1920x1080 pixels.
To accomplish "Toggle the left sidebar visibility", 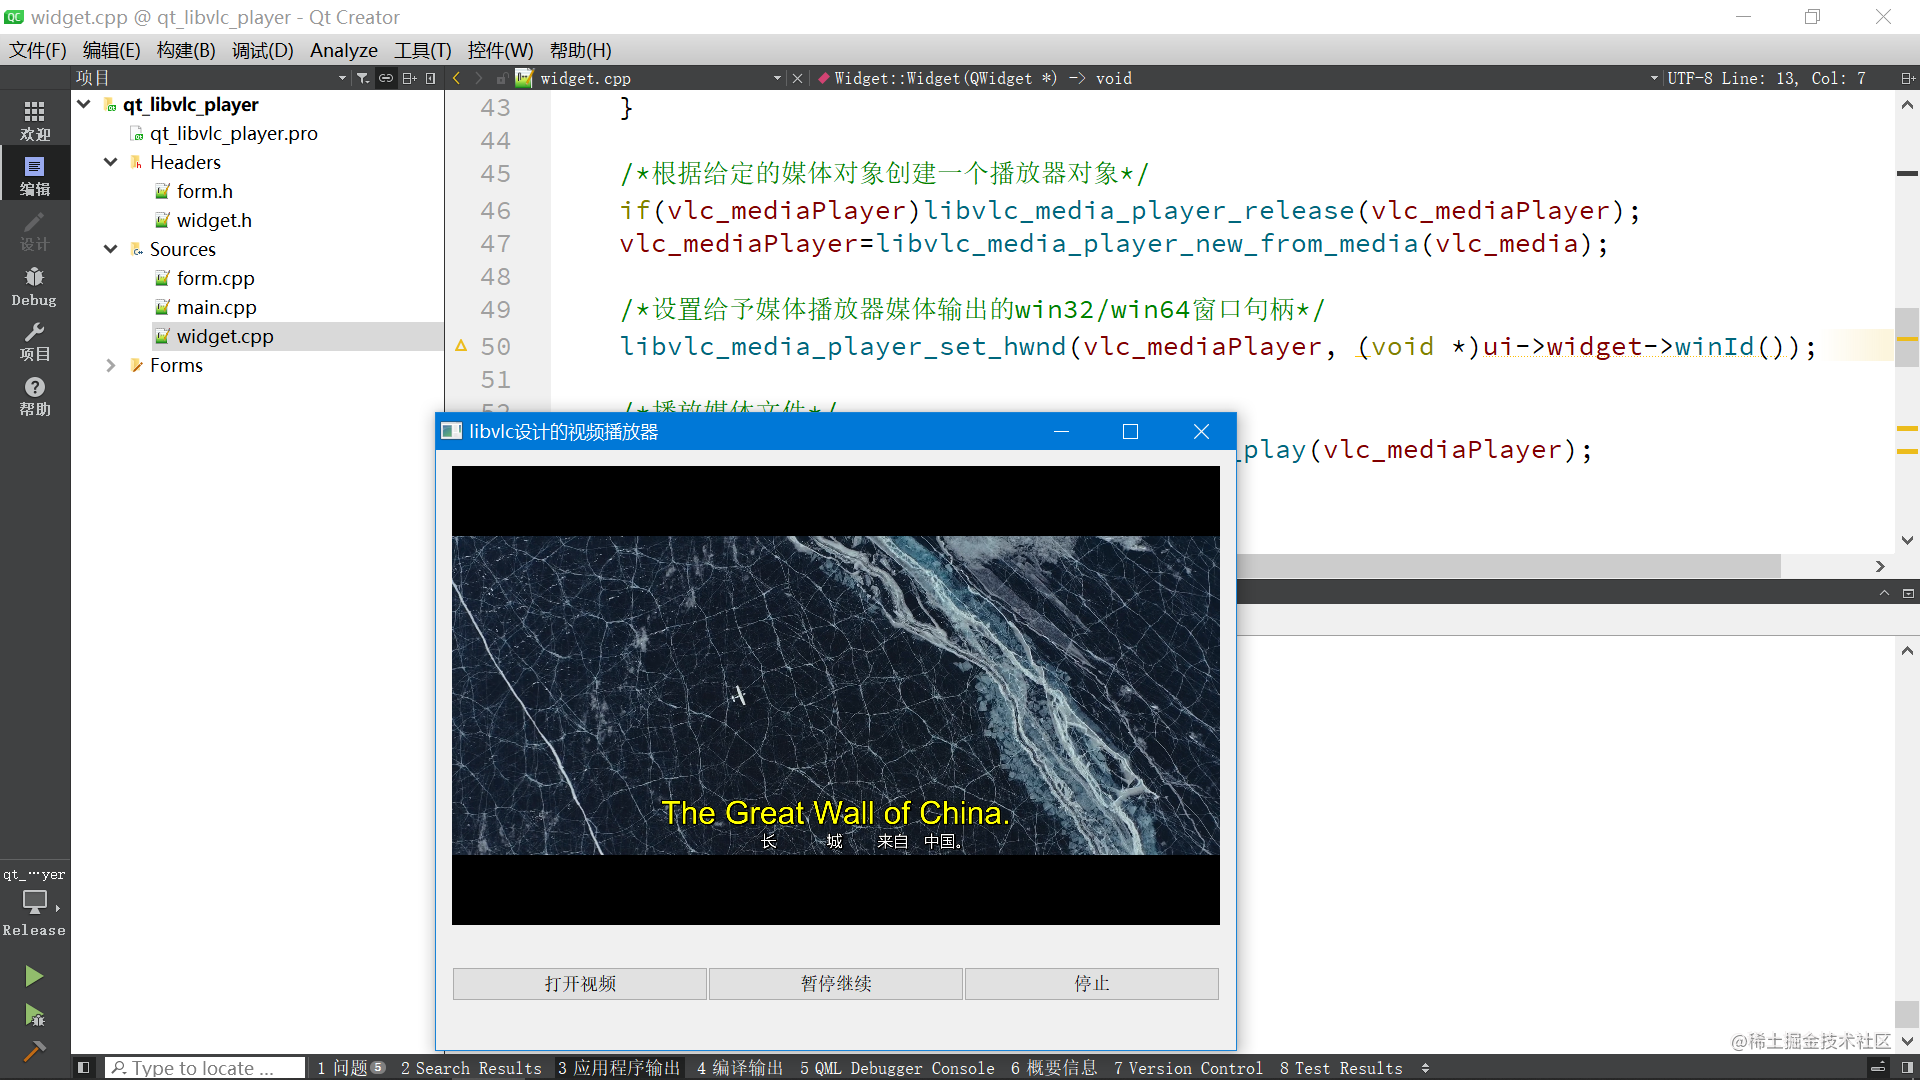I will (x=84, y=1068).
